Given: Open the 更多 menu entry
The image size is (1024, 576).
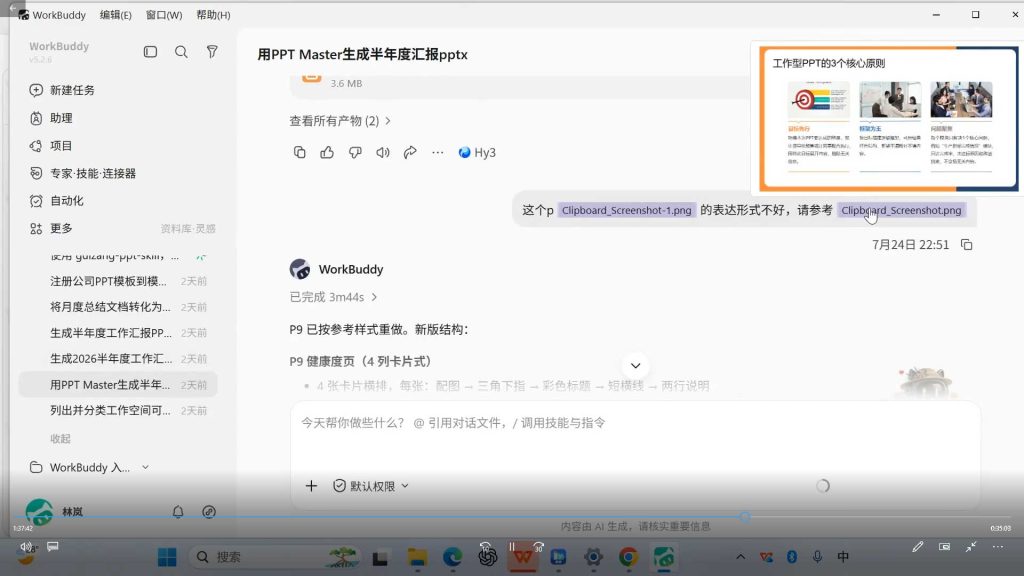Looking at the screenshot, I should click(51, 229).
